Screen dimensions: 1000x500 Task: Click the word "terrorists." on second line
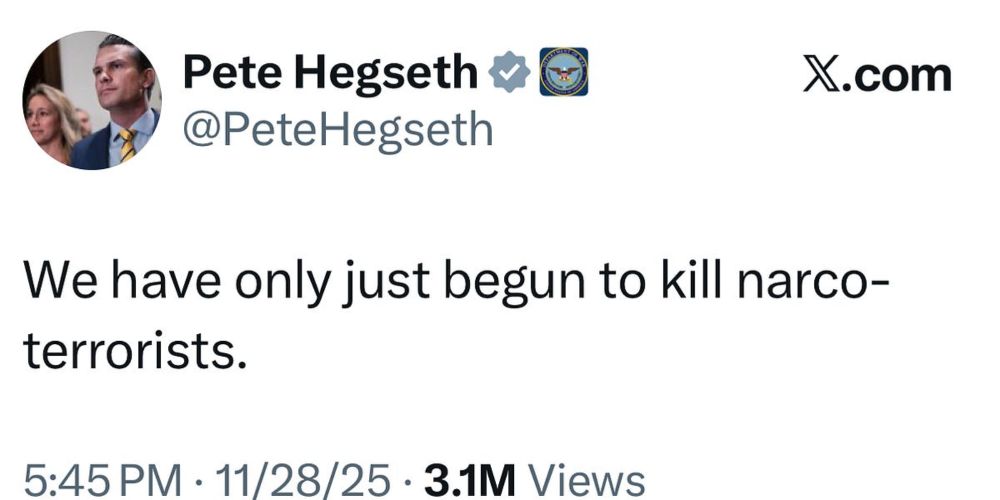tap(135, 351)
